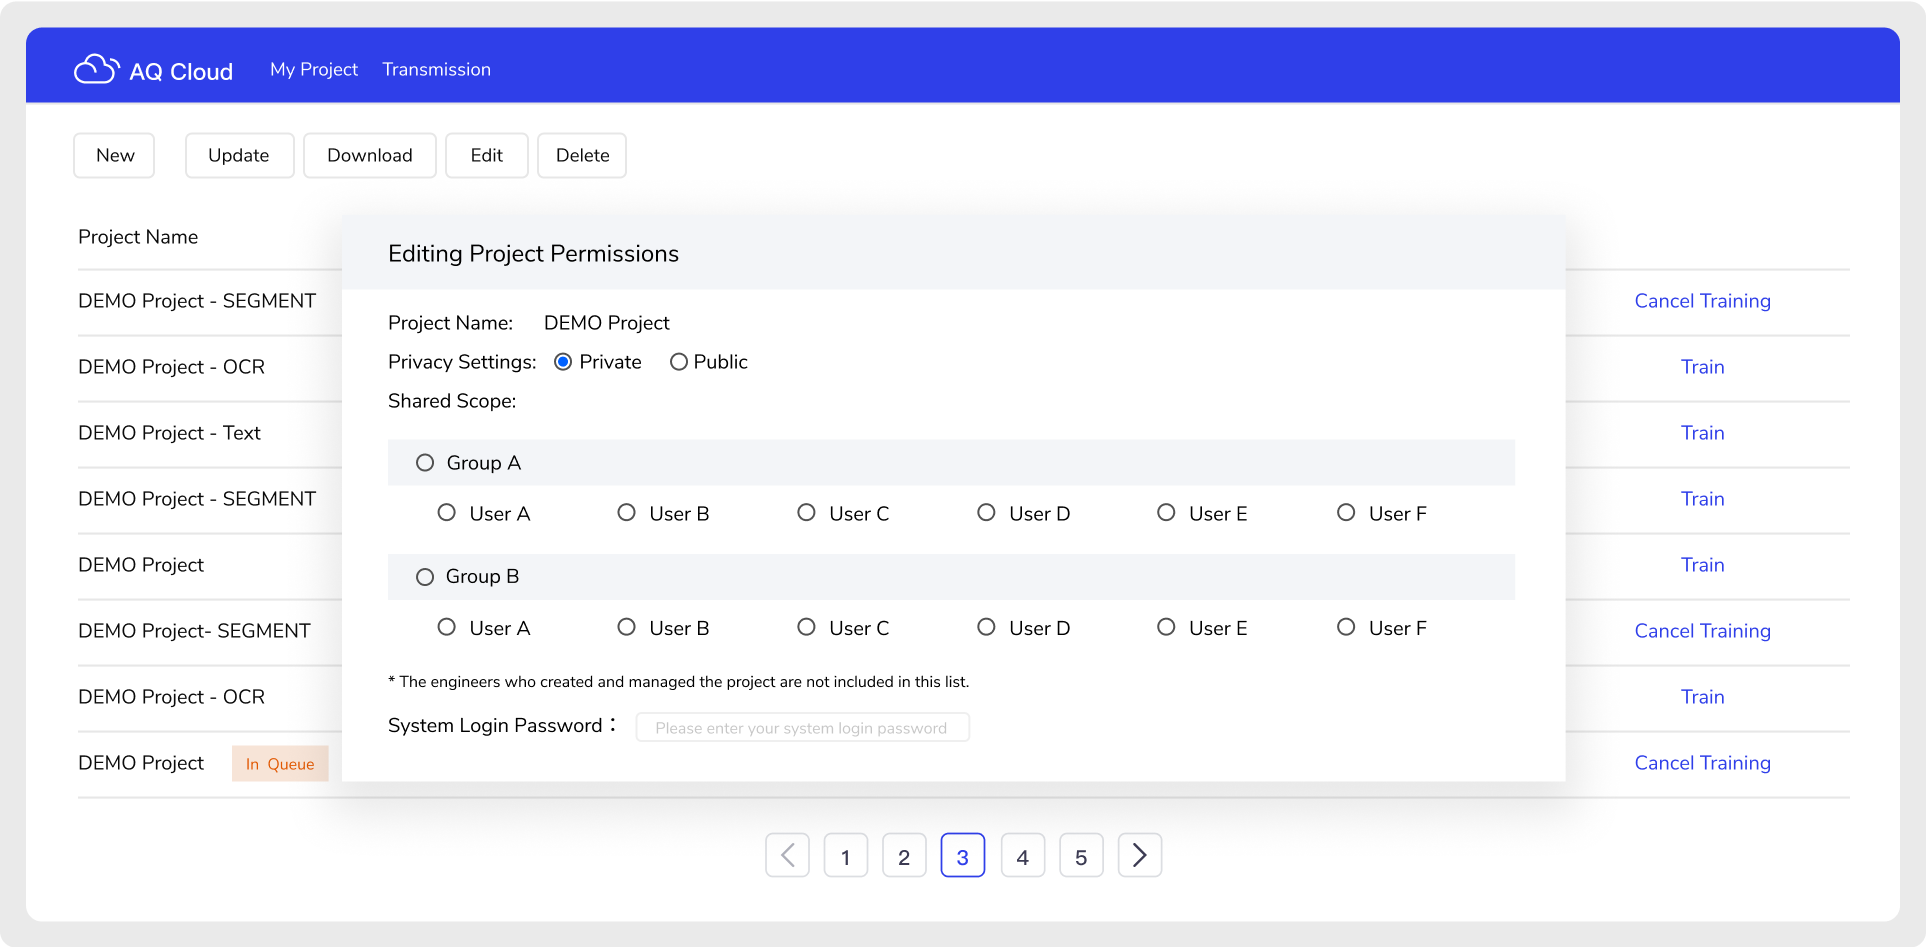Focus the system login password field

(802, 727)
